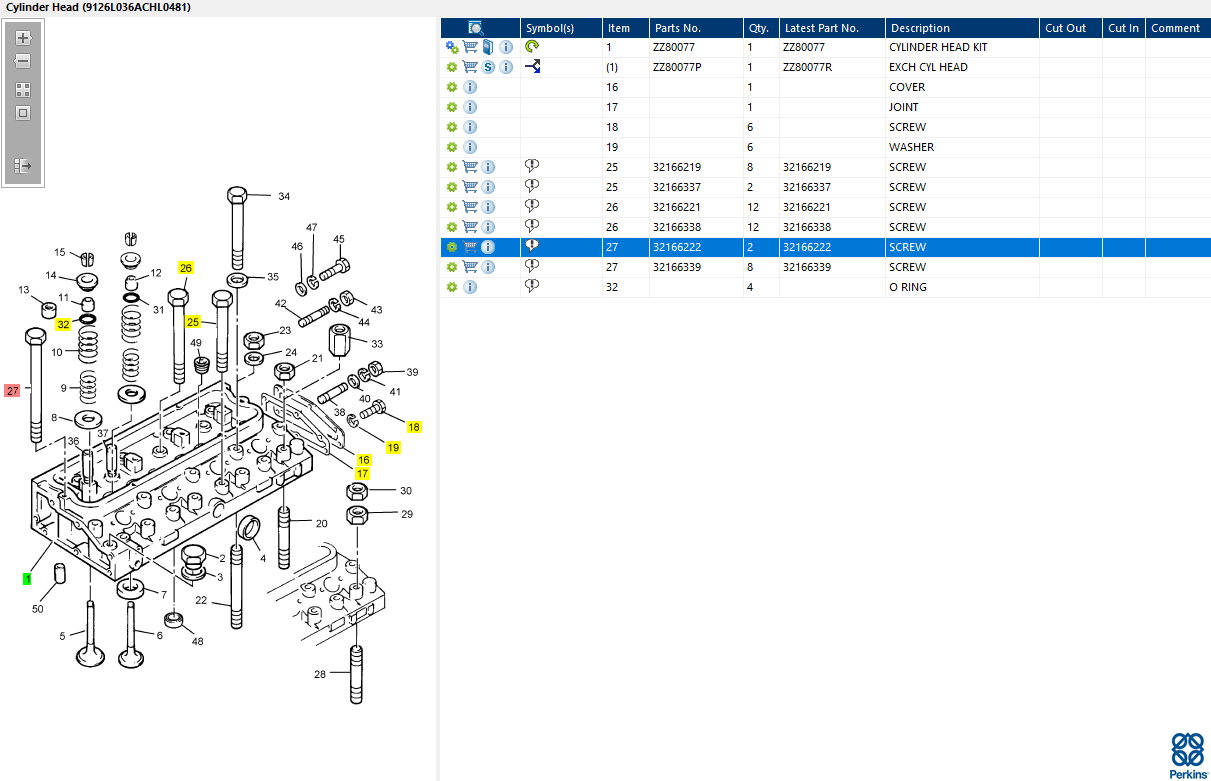Screen dimensions: 1211x781
Task: Click diagram label 34 bolt
Action: 284,196
